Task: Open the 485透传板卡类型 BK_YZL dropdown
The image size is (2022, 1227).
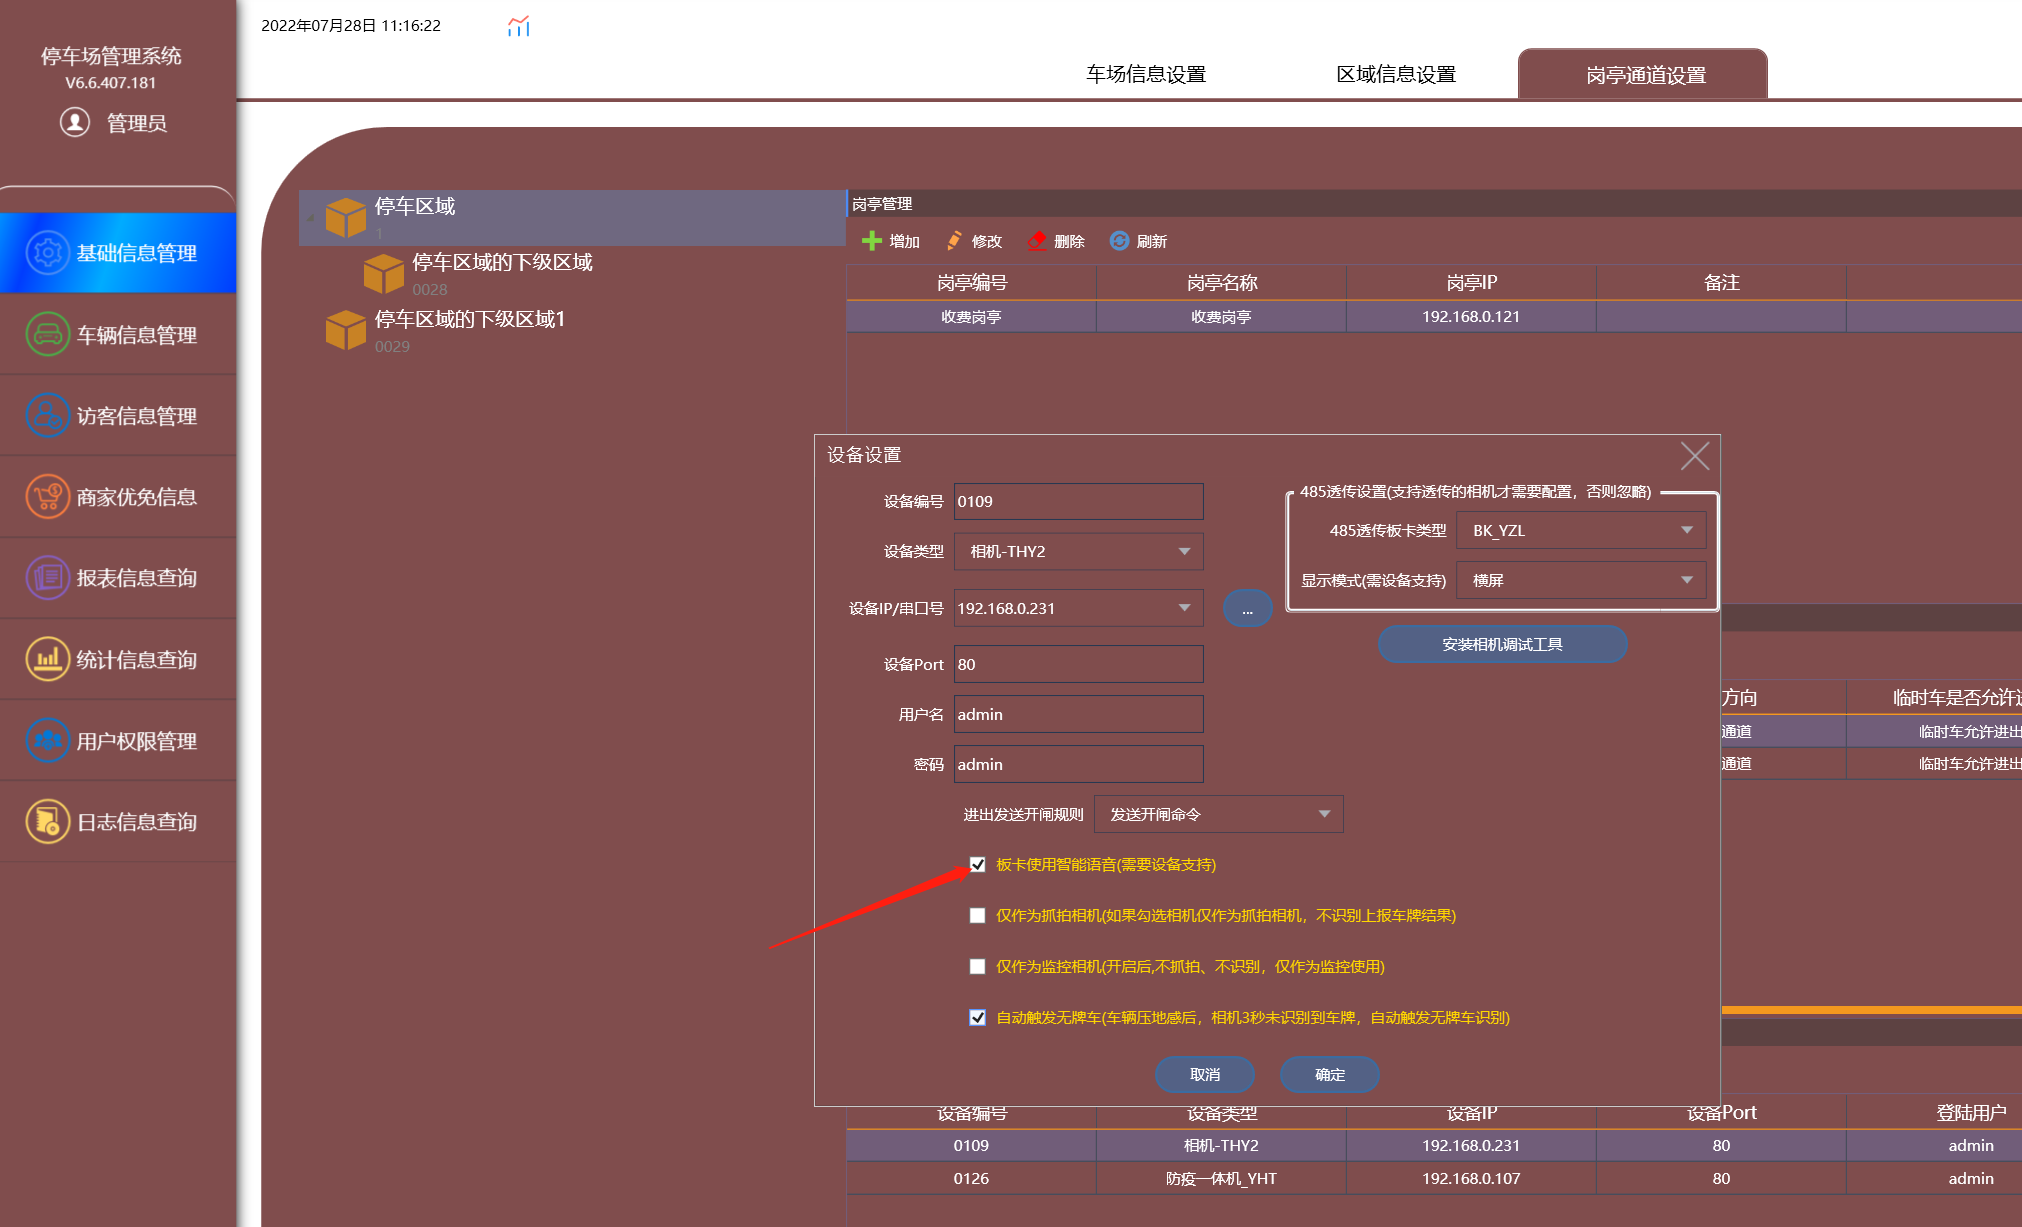Action: click(x=1581, y=531)
